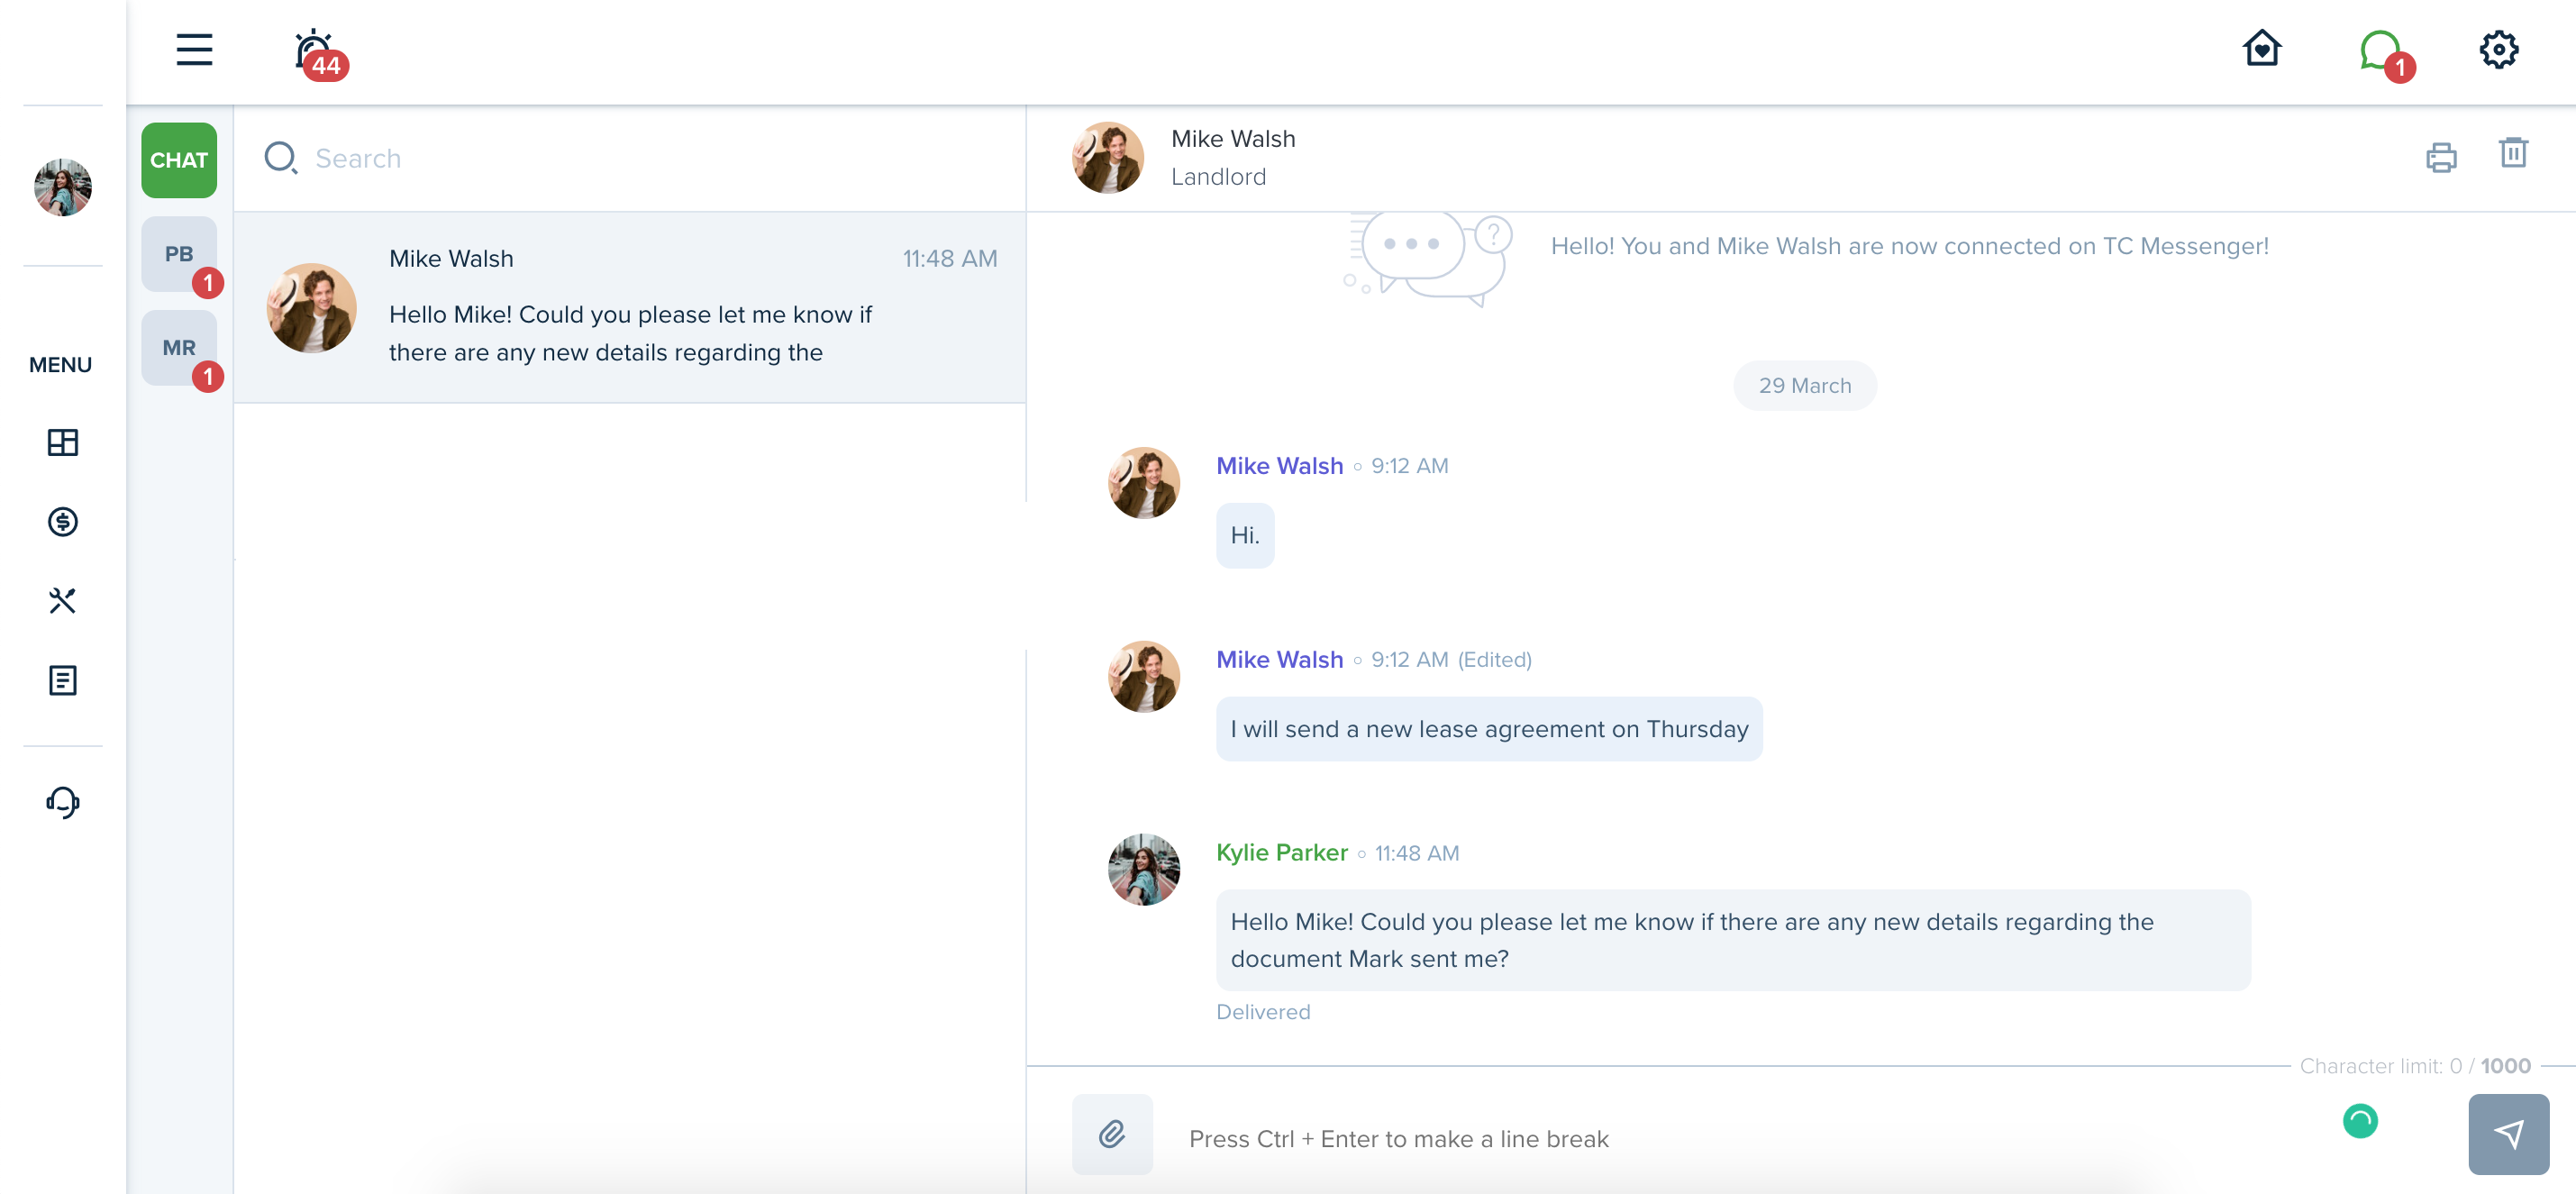
Task: Print the conversation
Action: pos(2440,157)
